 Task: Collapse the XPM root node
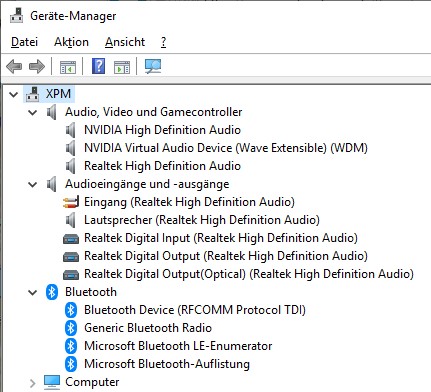point(13,94)
